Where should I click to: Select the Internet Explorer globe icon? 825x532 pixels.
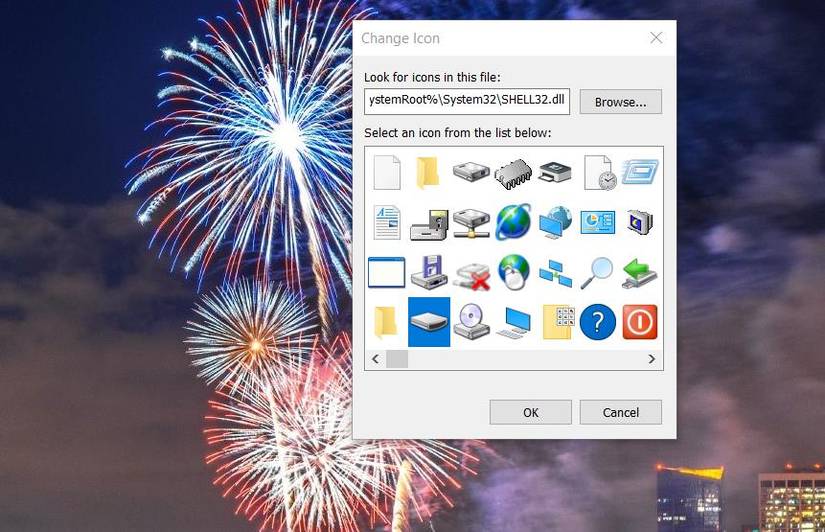point(513,222)
